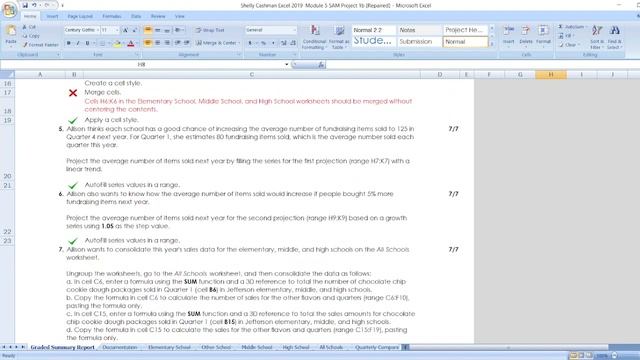
Task: Save workbook from Quick Access Toolbar
Action: click(25, 5)
